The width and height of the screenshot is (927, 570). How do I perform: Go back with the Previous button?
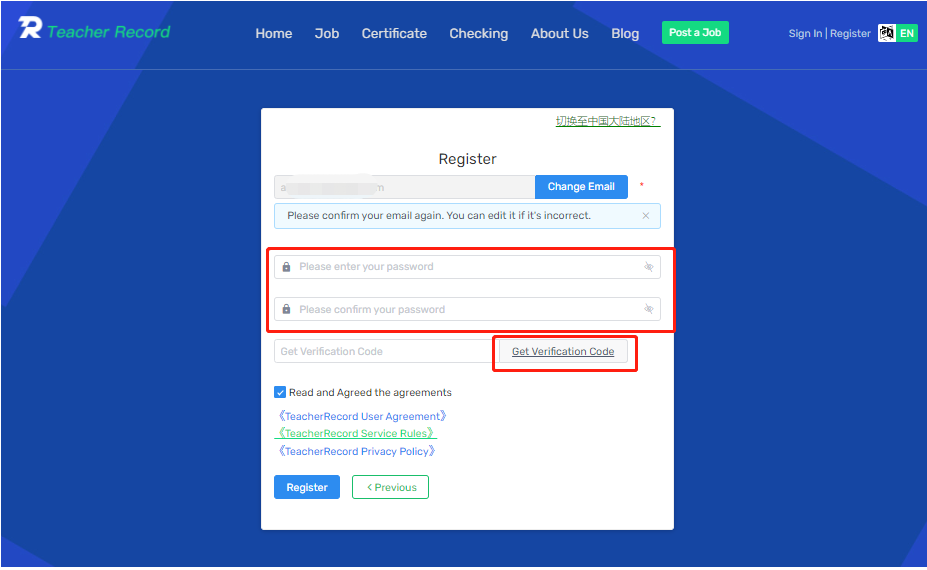click(390, 487)
